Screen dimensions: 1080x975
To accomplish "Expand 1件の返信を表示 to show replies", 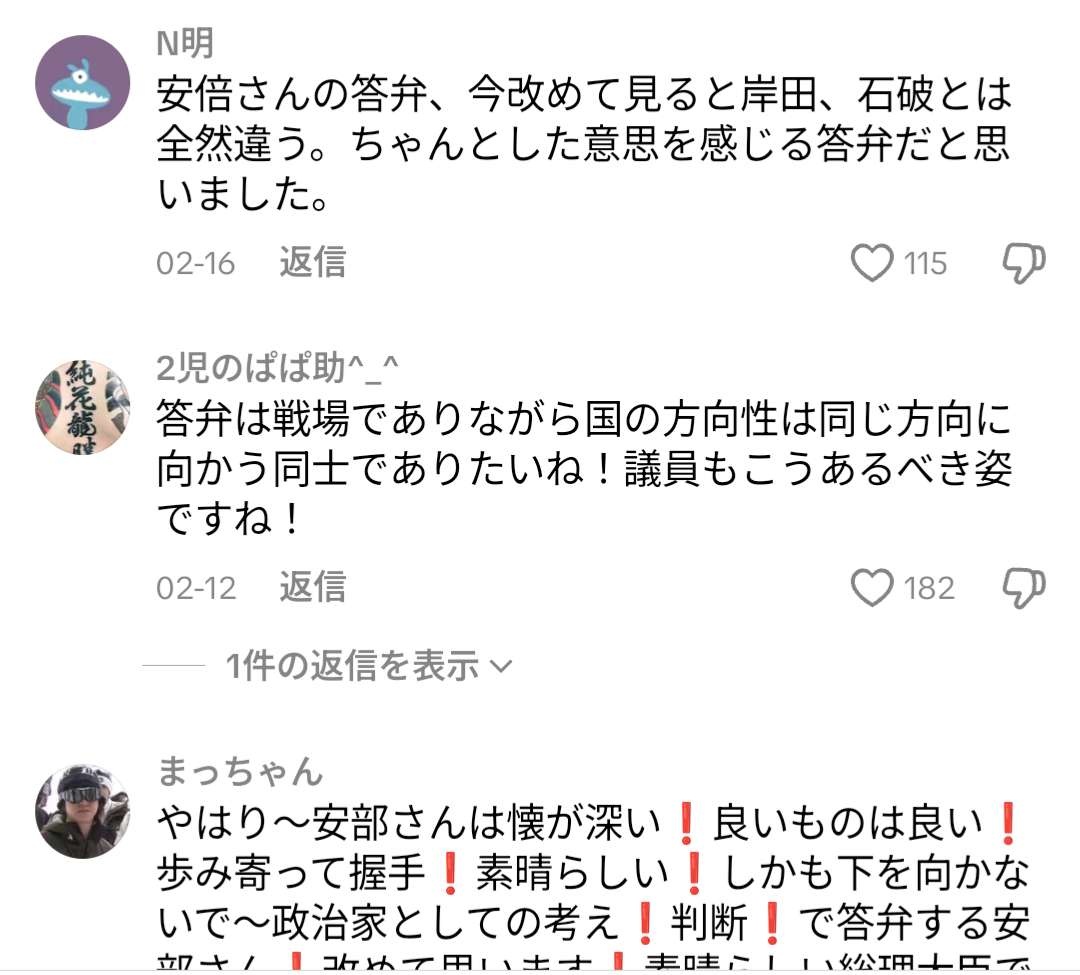I will coord(369,666).
